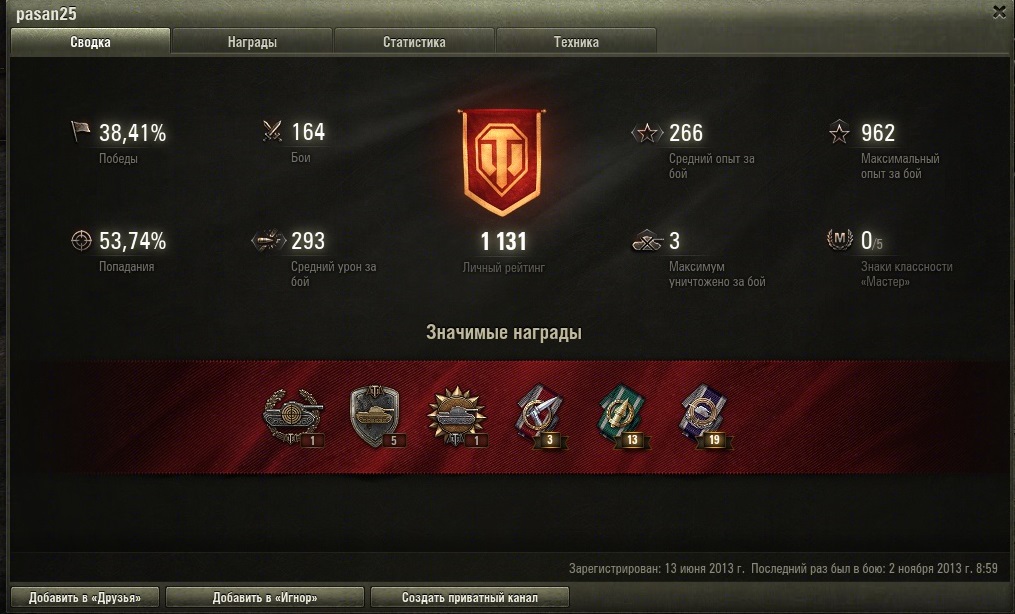The image size is (1015, 614).
Task: Click the average experience star icon
Action: (x=647, y=133)
